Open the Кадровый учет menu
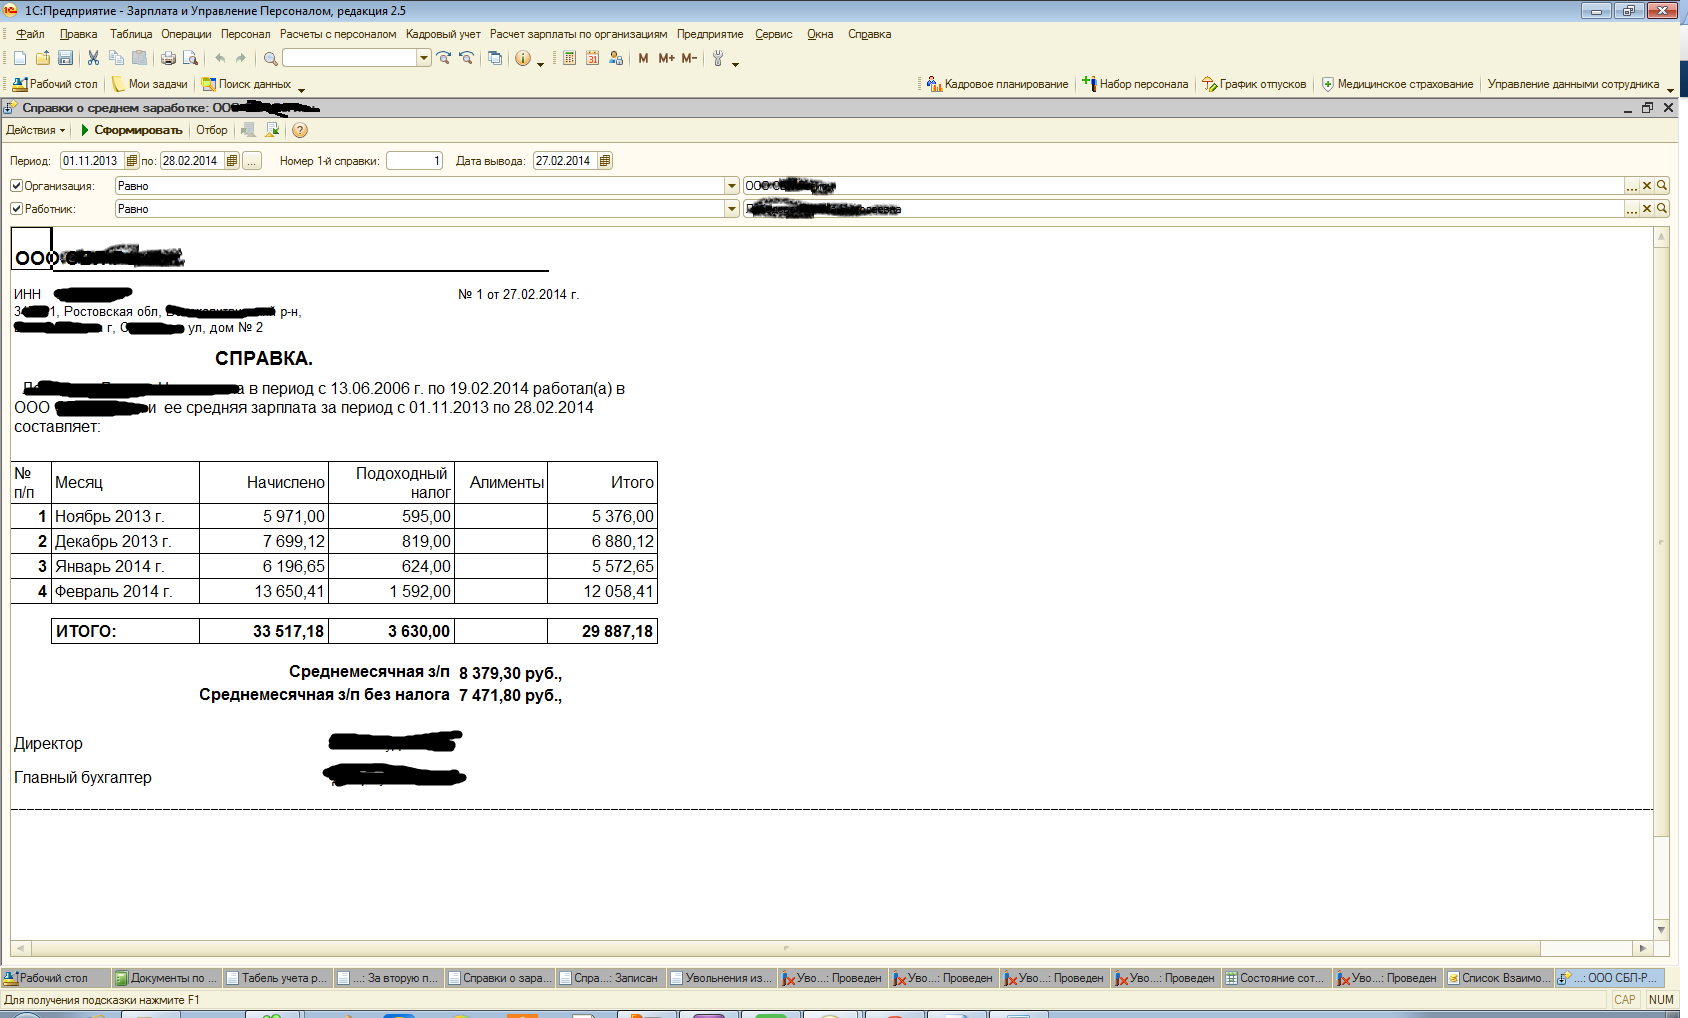The width and height of the screenshot is (1688, 1018). (443, 34)
